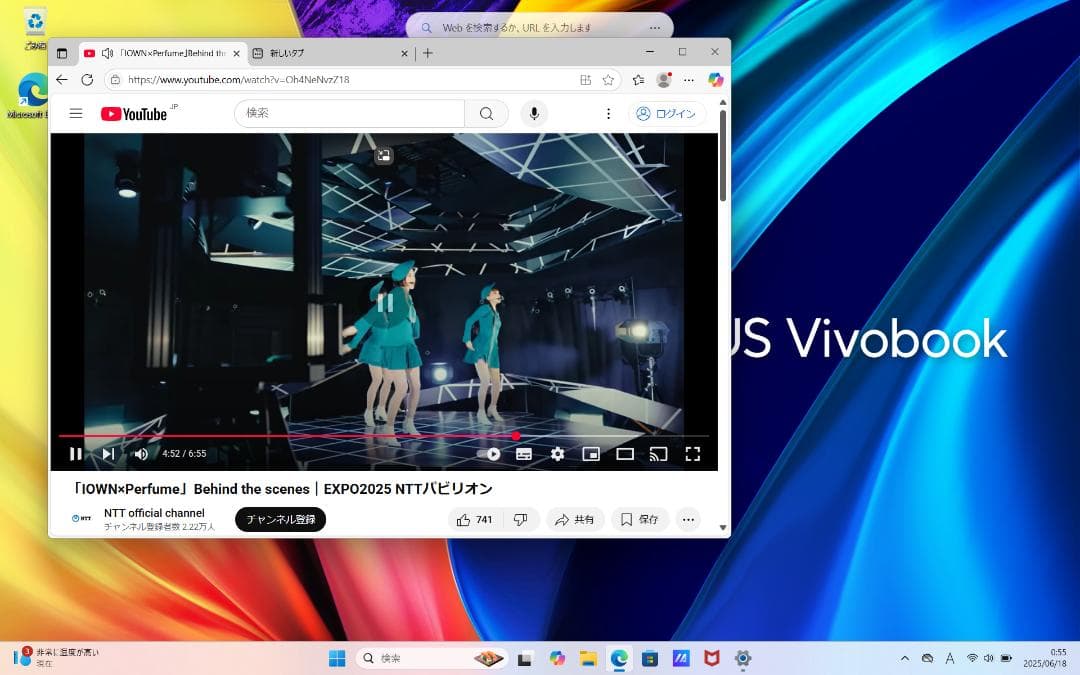The image size is (1080, 675).
Task: Click the Cast icon
Action: (x=658, y=453)
